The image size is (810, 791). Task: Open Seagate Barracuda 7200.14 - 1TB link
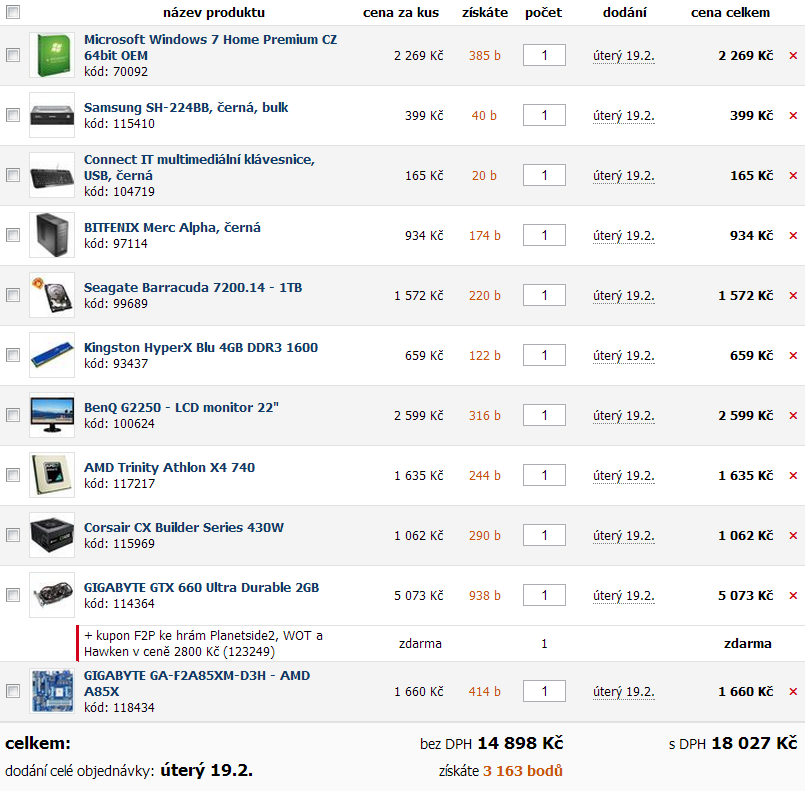193,287
